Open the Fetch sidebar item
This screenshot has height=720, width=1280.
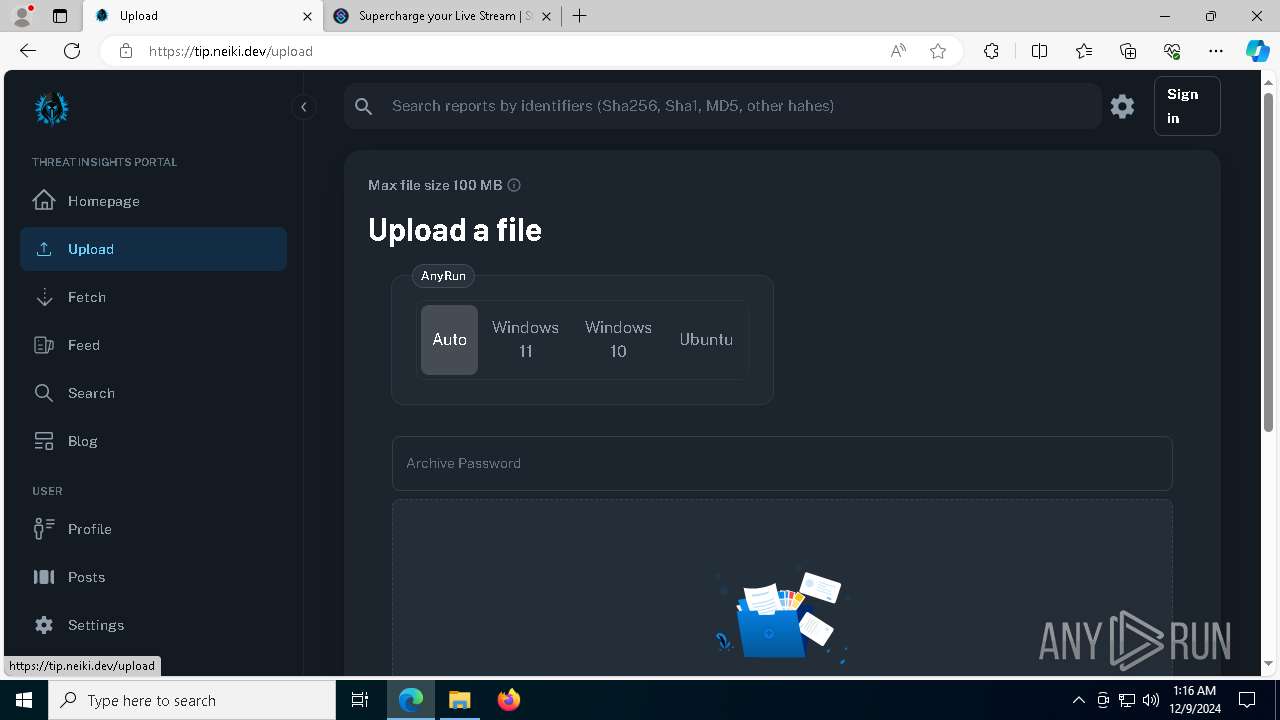(x=153, y=297)
